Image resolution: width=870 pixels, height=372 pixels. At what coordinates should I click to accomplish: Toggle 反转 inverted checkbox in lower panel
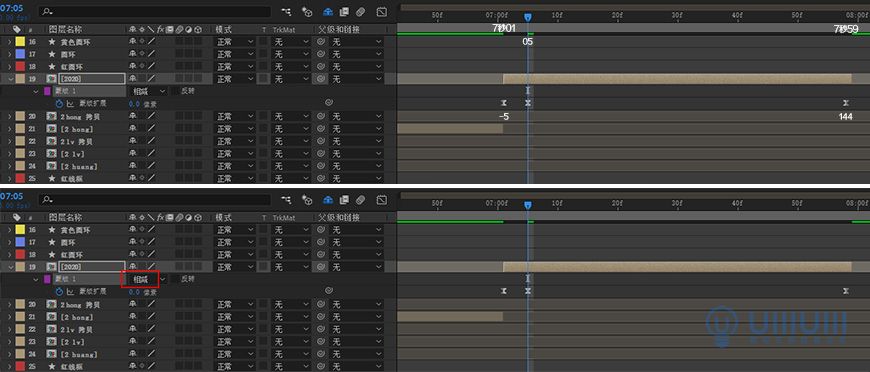tap(175, 279)
